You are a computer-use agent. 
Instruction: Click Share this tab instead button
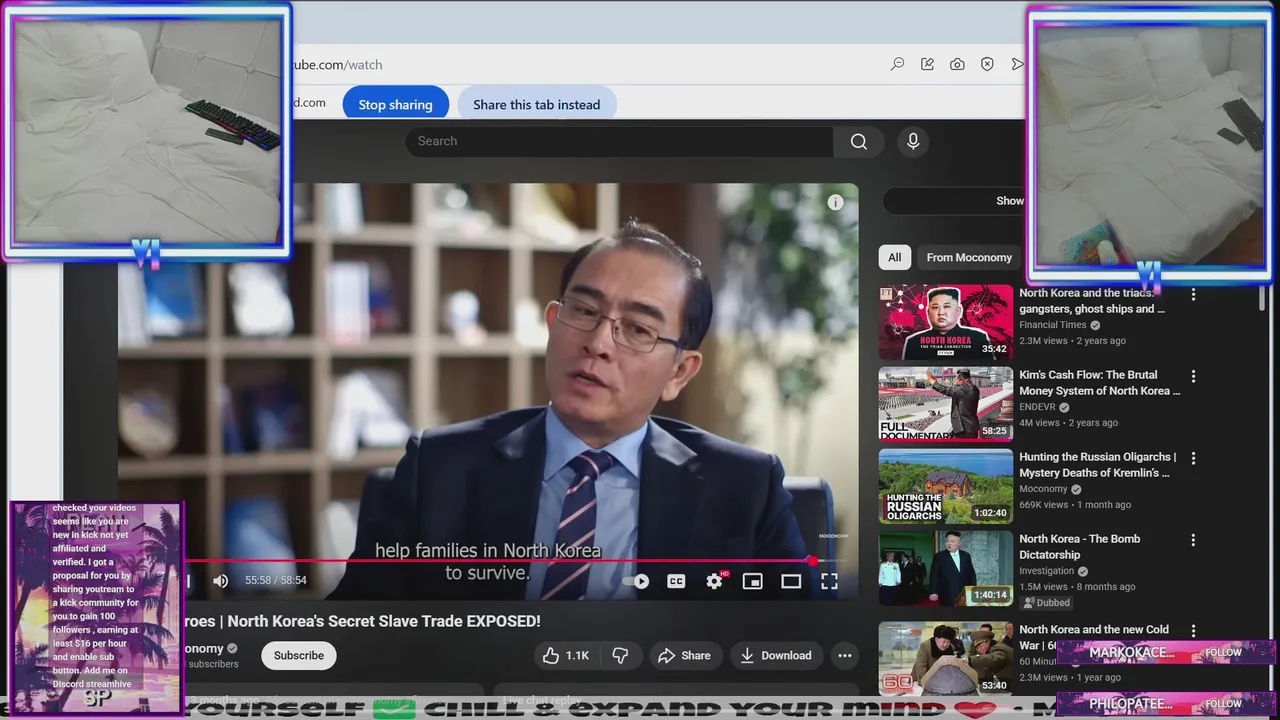click(537, 104)
